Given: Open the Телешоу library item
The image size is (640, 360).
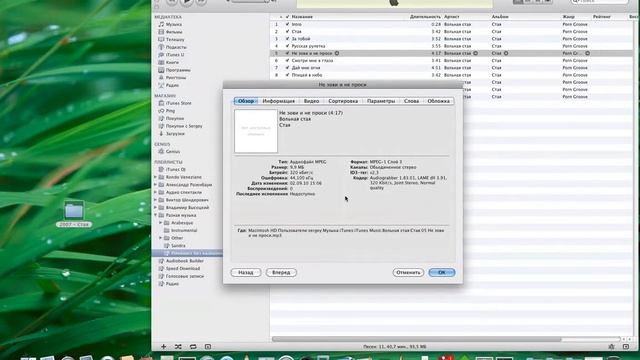Looking at the screenshot, I should 175,40.
